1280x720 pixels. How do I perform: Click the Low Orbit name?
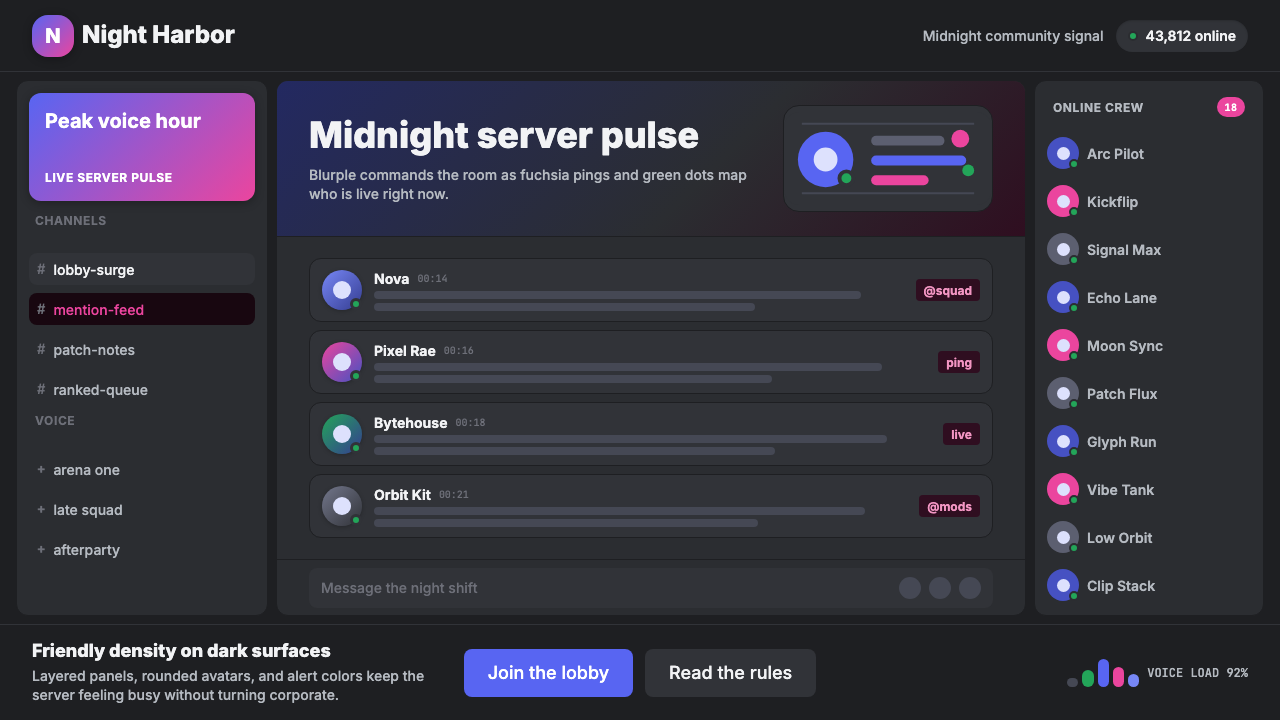1119,538
